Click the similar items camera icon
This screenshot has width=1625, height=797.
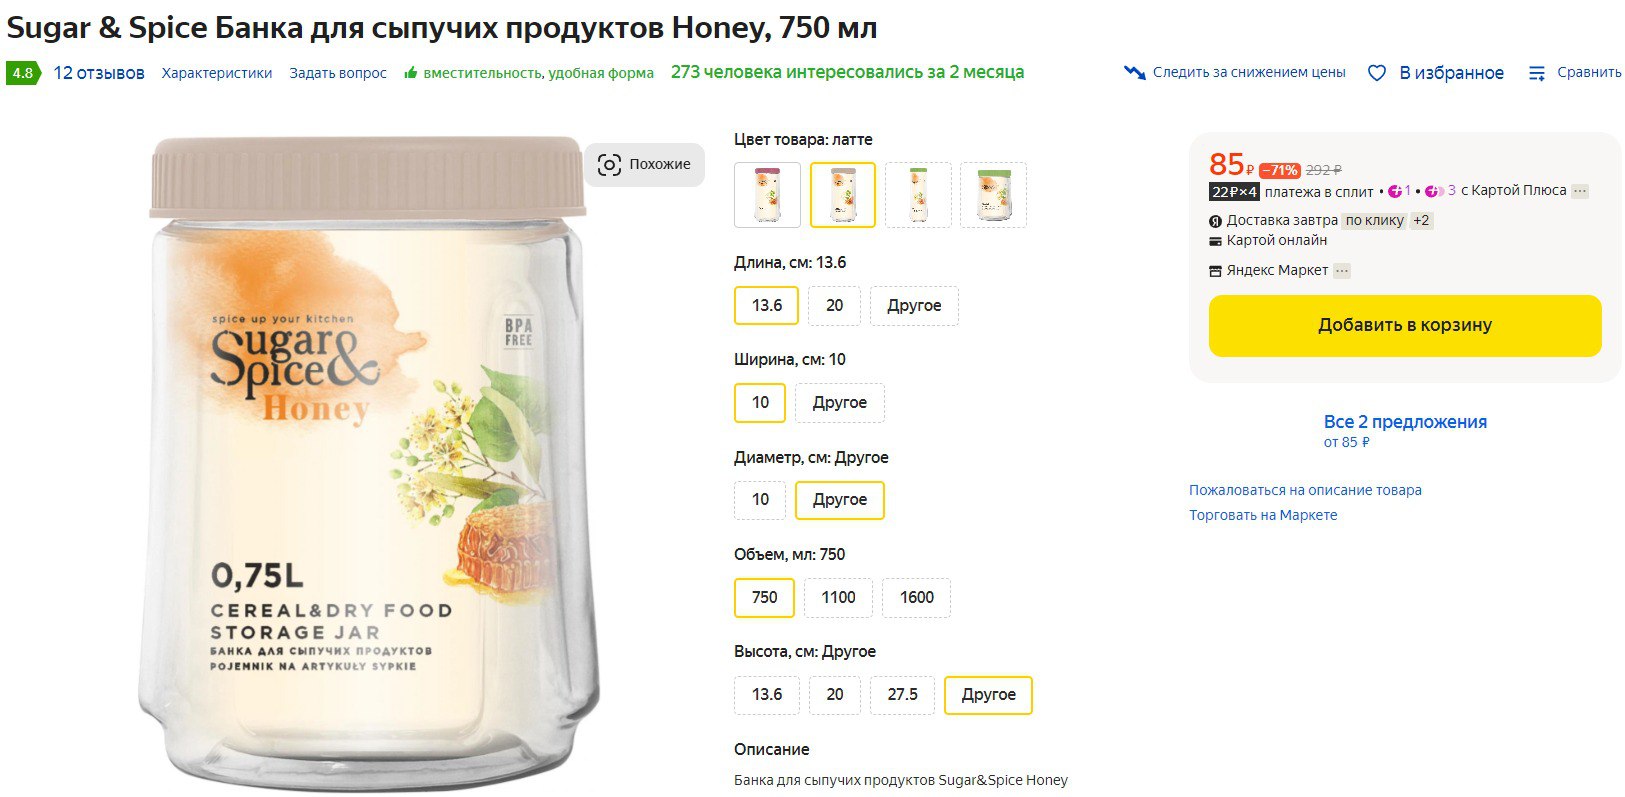tap(609, 165)
